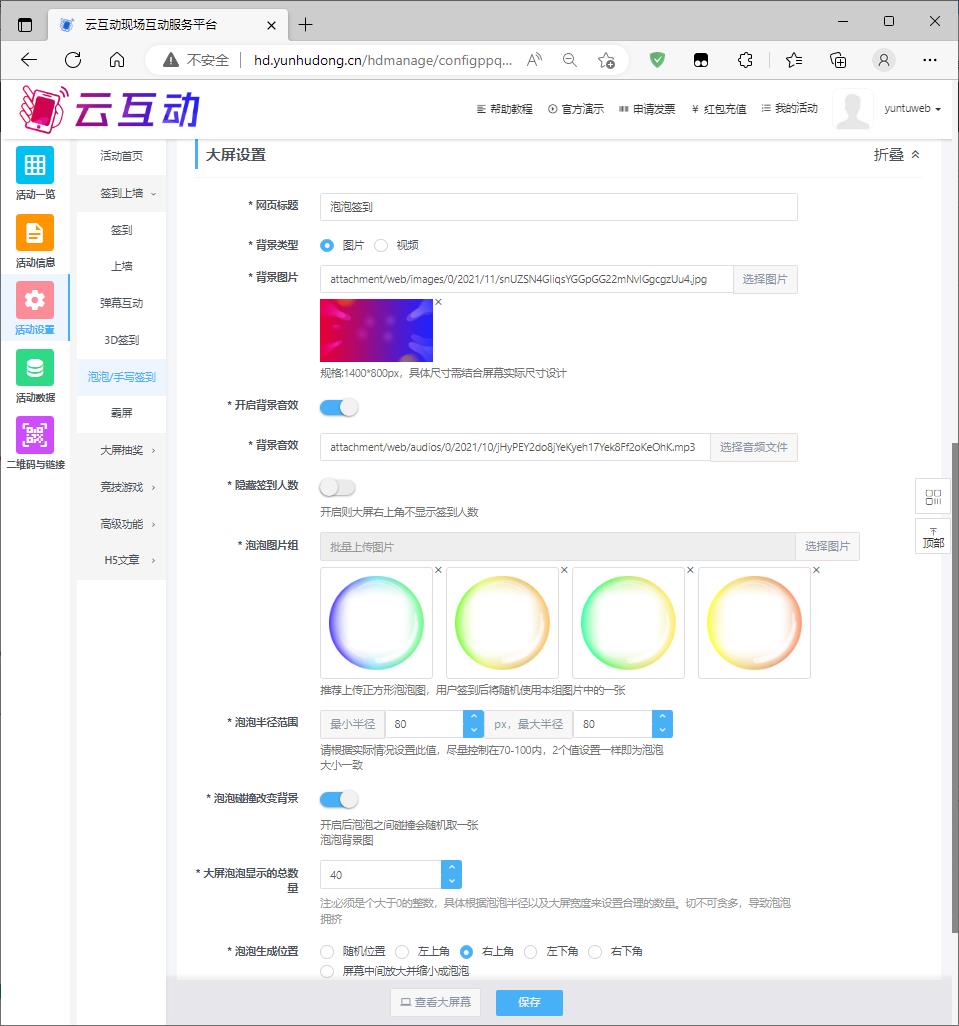
Task: Click the 保存 button
Action: [529, 1002]
